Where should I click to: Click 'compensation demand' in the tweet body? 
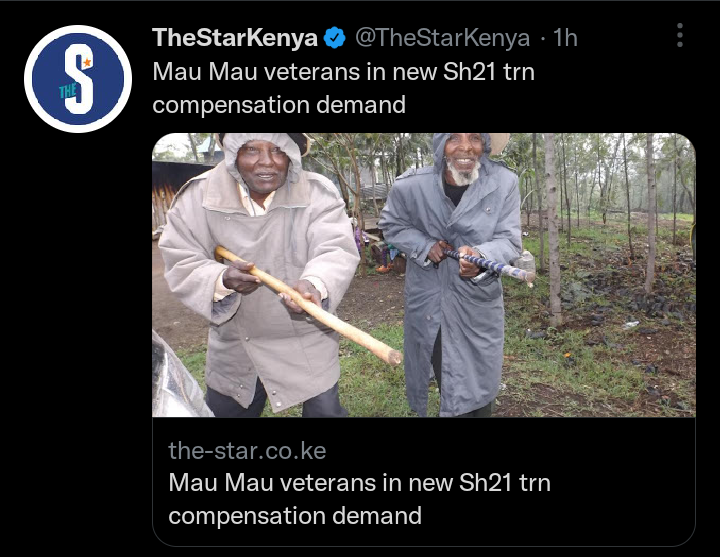(x=279, y=105)
